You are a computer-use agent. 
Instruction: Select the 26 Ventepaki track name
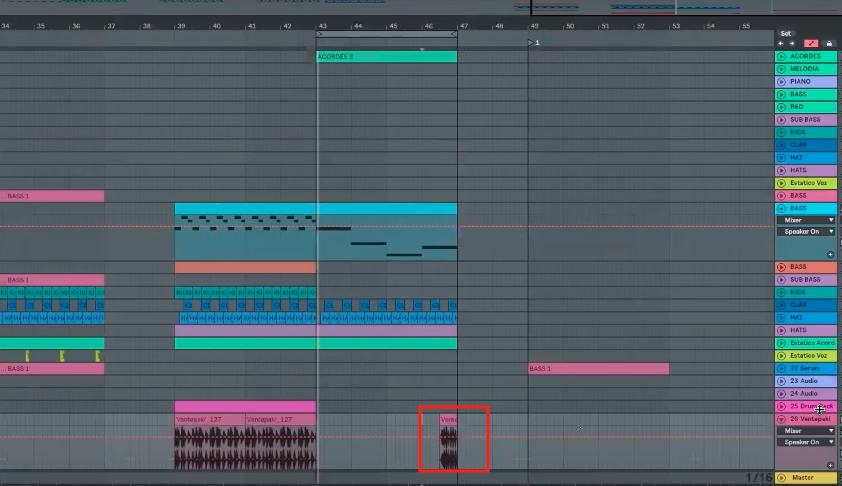coord(811,419)
